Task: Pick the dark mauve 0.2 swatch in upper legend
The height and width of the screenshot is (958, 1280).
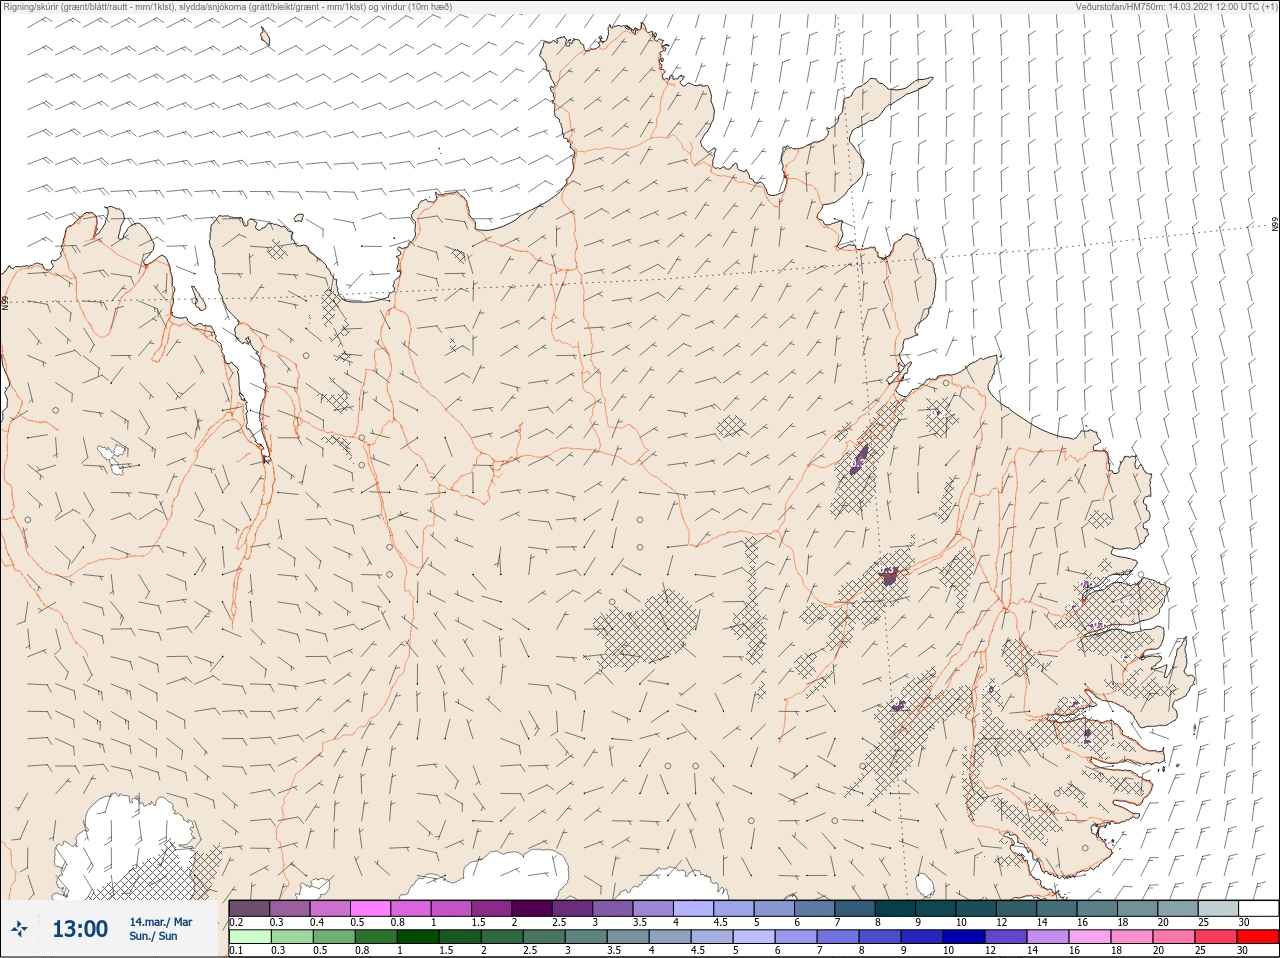Action: pyautogui.click(x=249, y=908)
